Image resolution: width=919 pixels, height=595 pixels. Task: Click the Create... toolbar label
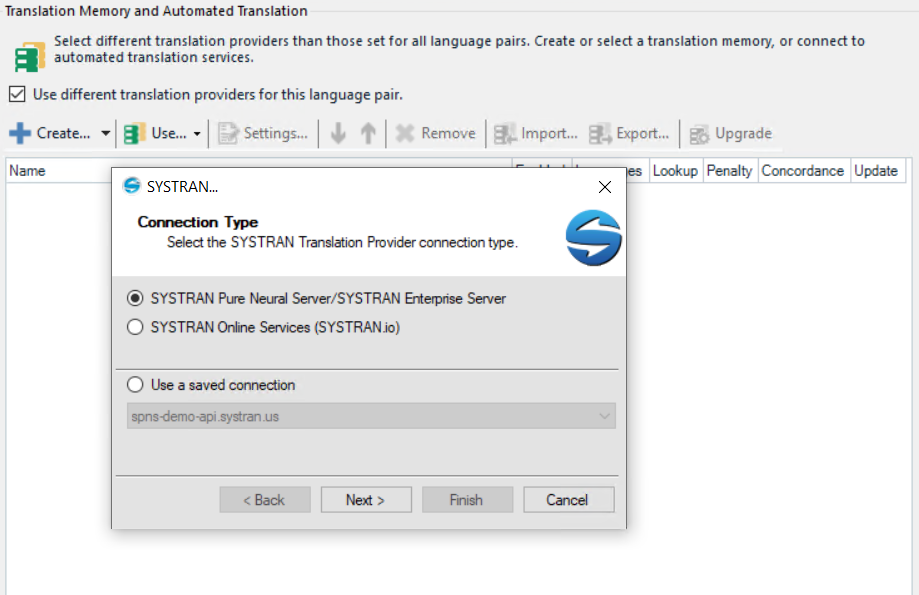[x=64, y=133]
